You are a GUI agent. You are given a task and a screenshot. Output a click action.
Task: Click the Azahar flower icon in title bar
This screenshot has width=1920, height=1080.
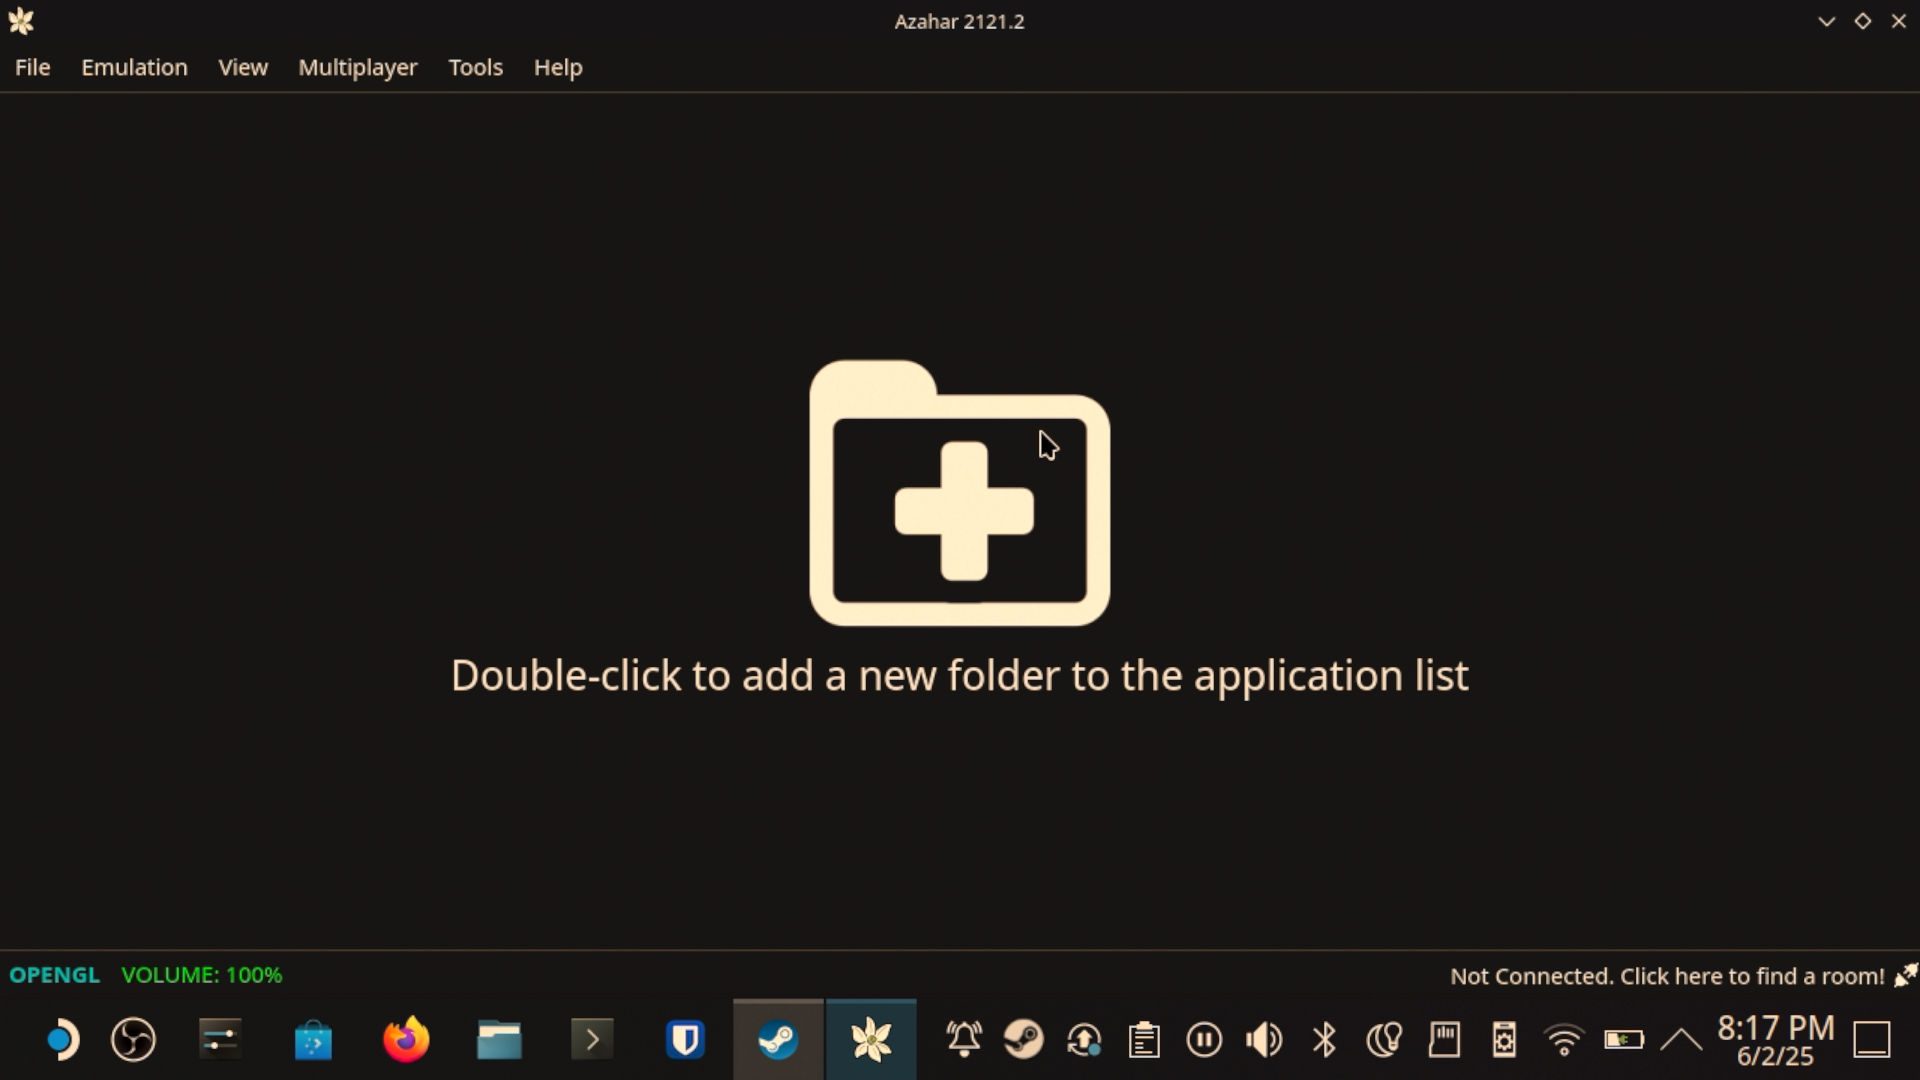click(21, 21)
